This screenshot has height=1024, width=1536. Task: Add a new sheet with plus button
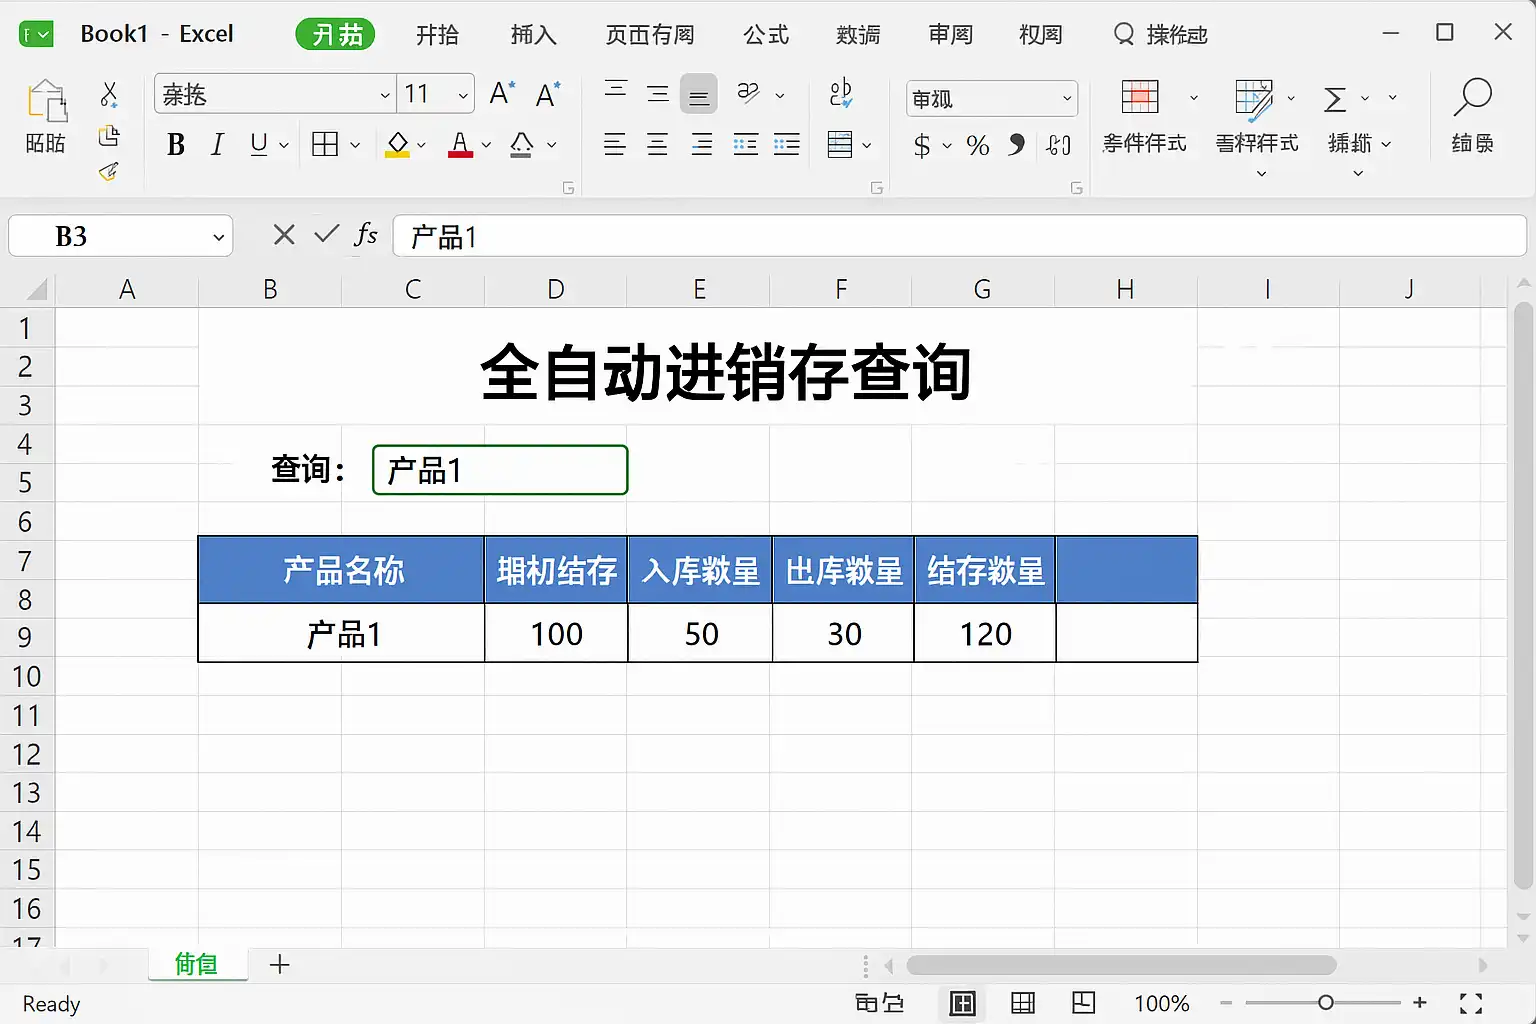coord(280,964)
